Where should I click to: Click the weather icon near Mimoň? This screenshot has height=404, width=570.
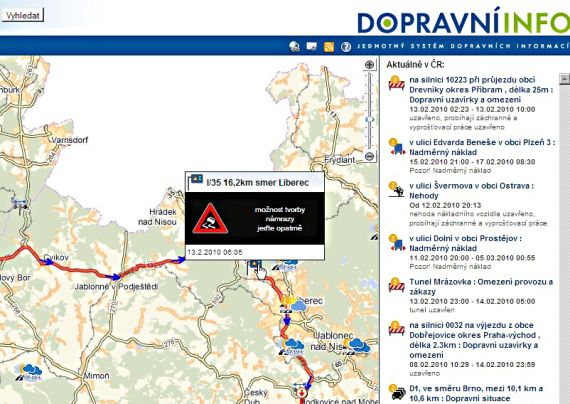click(29, 372)
